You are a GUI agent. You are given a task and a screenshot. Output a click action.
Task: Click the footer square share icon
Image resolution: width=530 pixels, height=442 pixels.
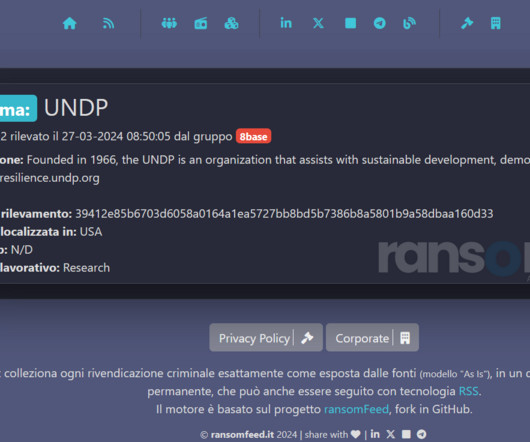coord(406,434)
